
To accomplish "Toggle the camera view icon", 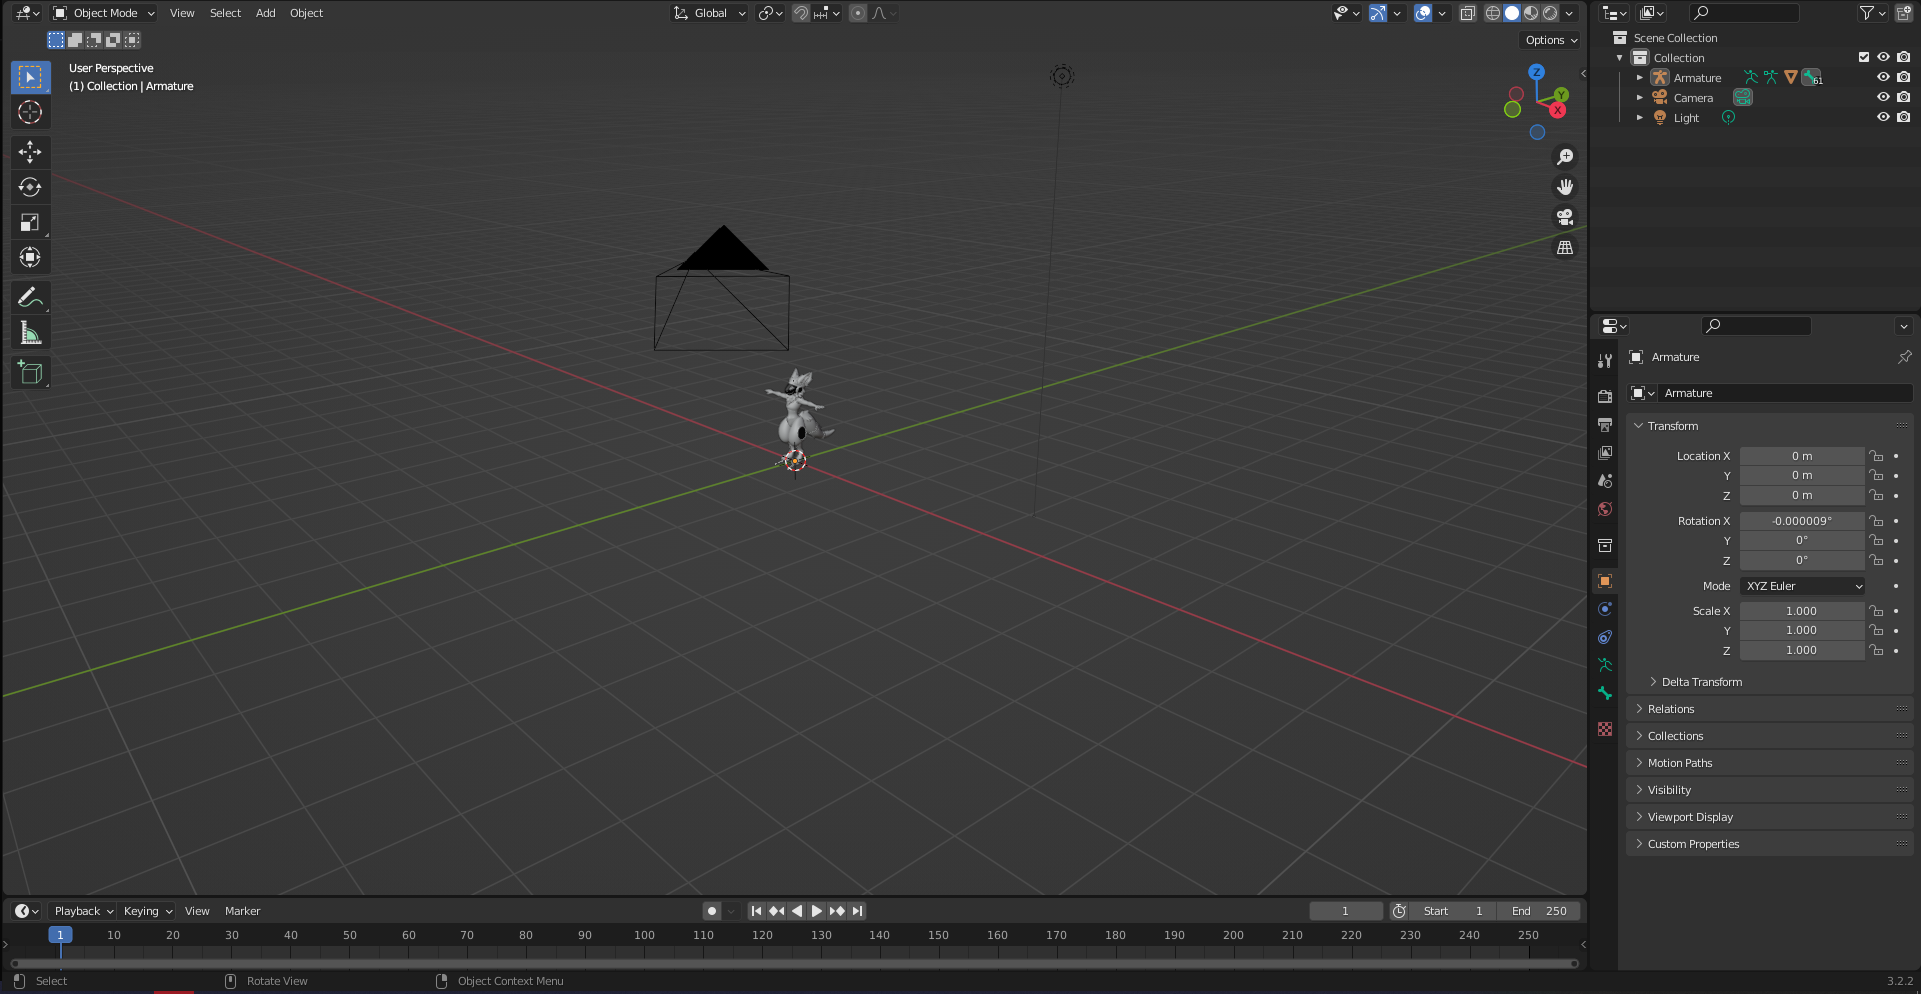I will 1565,217.
